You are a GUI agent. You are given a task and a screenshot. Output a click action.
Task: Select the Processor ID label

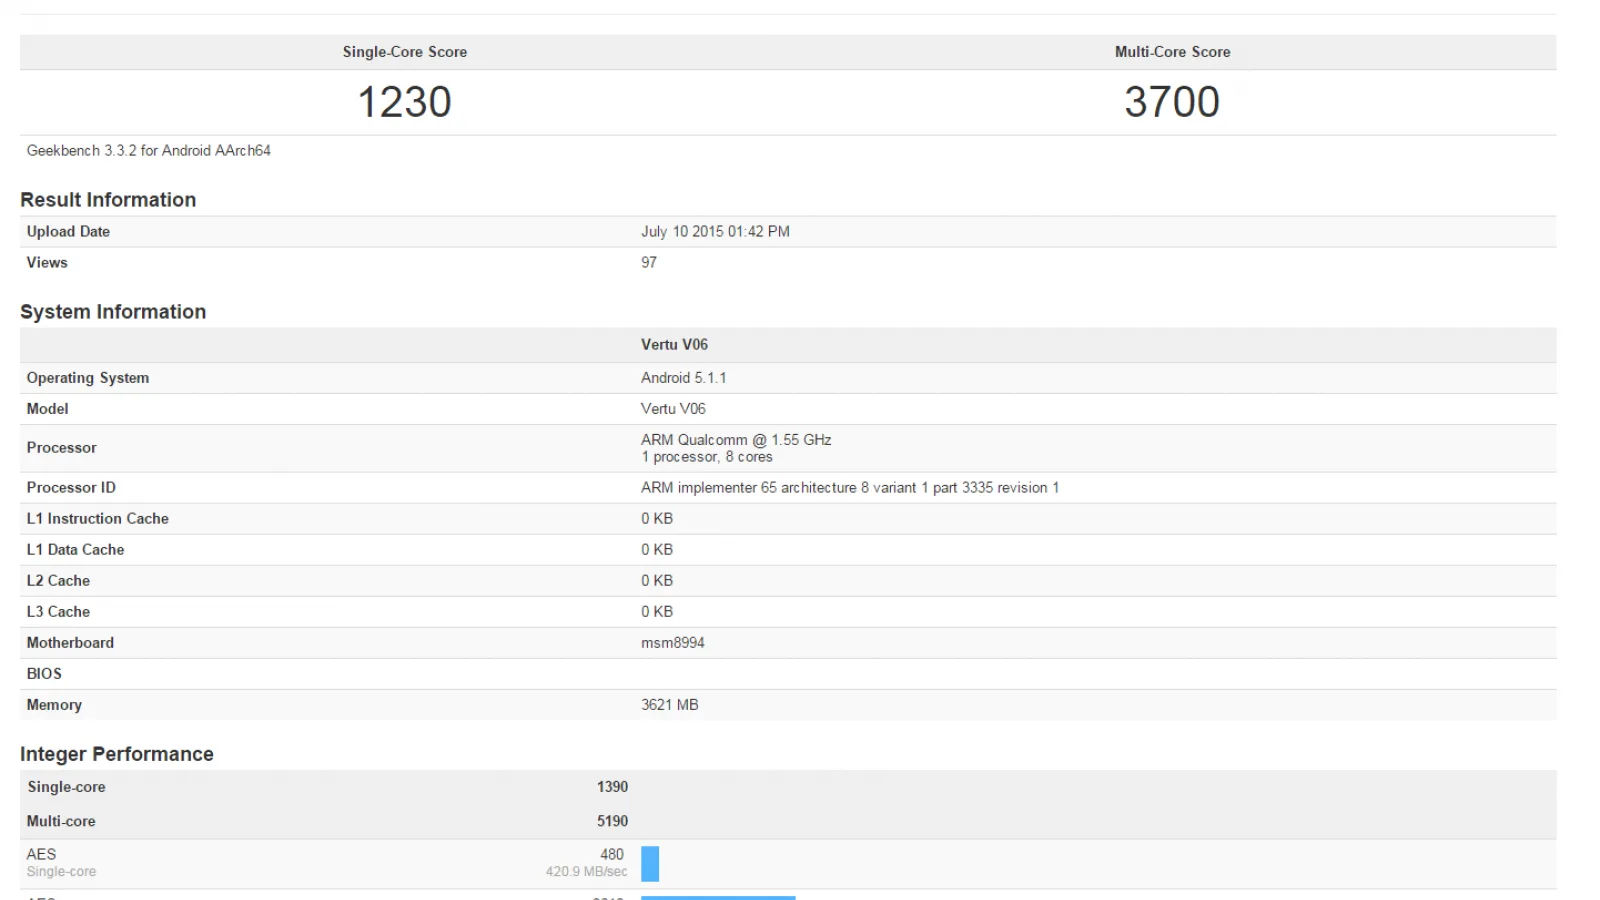point(71,488)
